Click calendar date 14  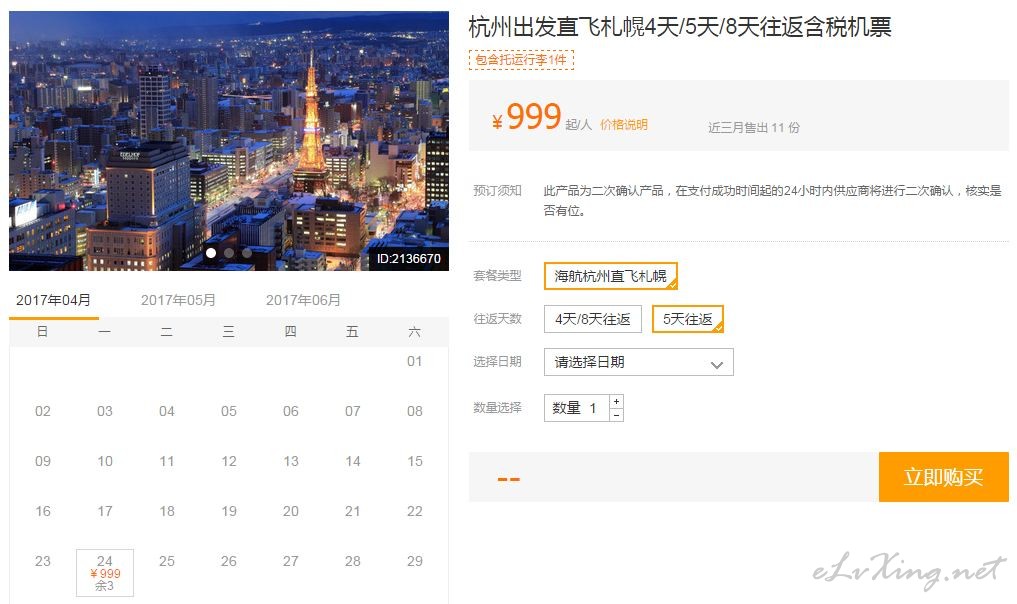click(353, 461)
